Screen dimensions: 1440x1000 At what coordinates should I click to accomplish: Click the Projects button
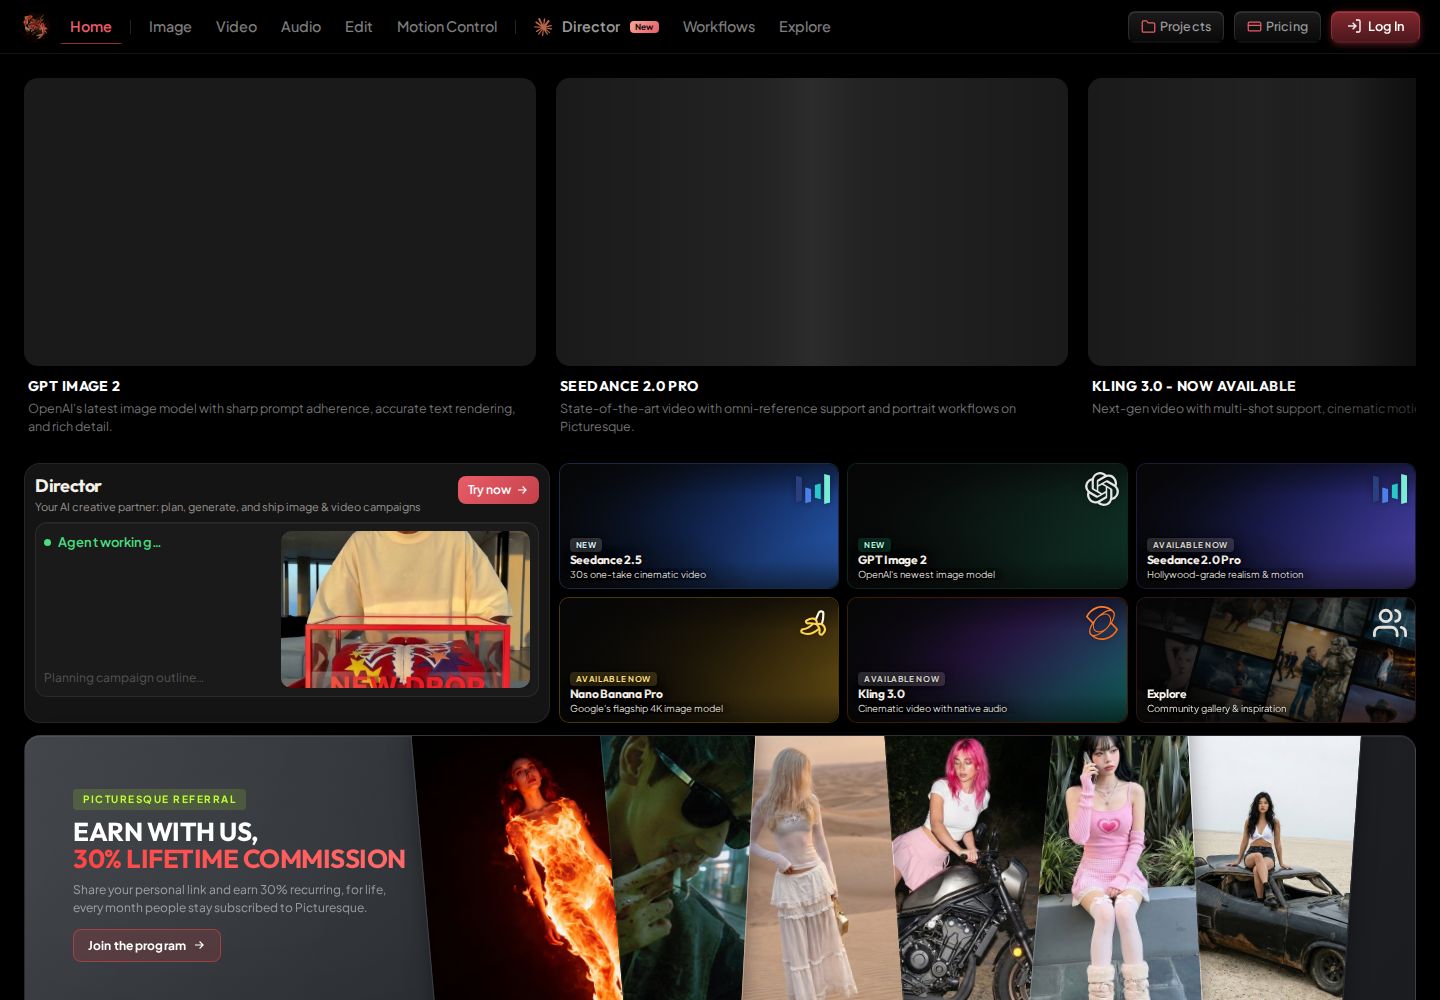tap(1176, 27)
